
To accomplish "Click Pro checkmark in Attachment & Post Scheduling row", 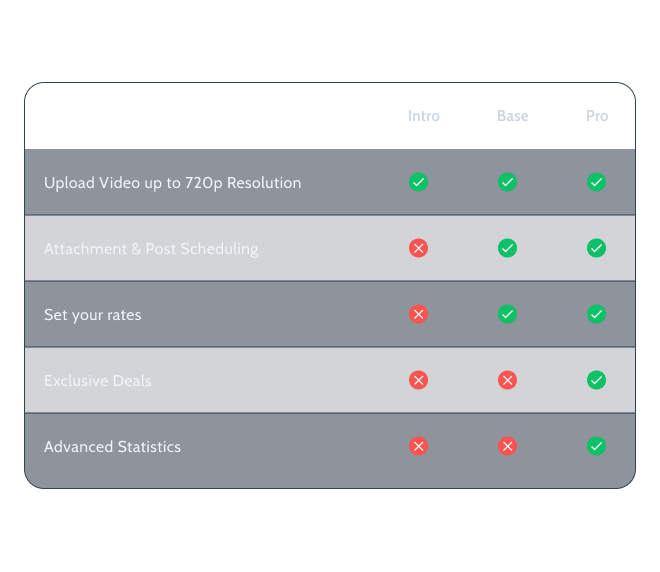I will 596,248.
